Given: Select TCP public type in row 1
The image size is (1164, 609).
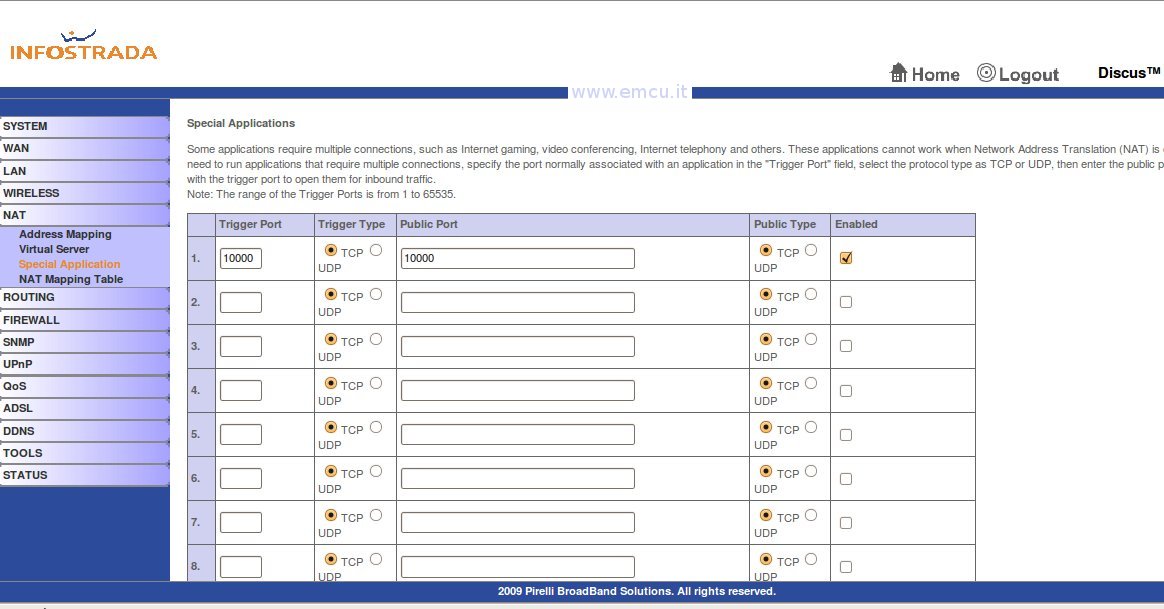Looking at the screenshot, I should pyautogui.click(x=766, y=250).
